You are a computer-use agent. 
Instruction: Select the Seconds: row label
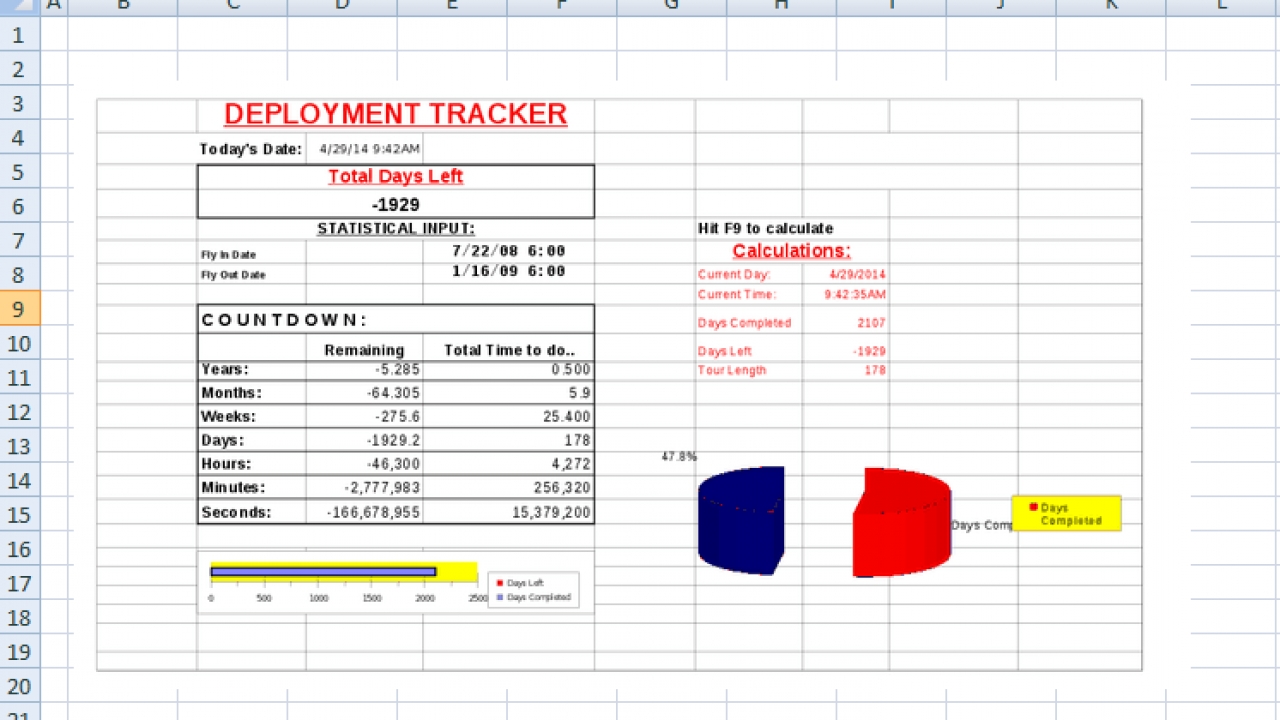click(x=236, y=512)
